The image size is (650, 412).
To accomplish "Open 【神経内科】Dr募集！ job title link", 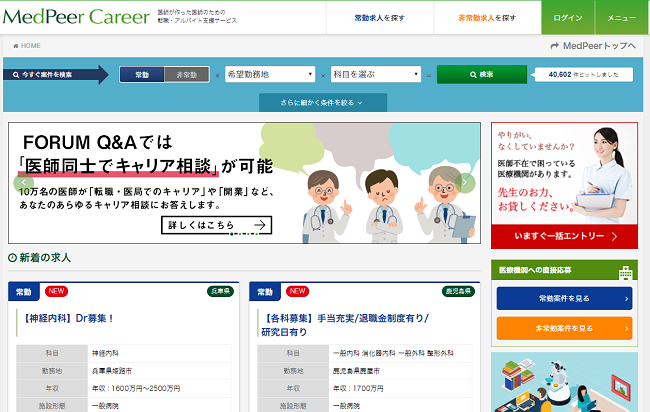I will pos(67,318).
